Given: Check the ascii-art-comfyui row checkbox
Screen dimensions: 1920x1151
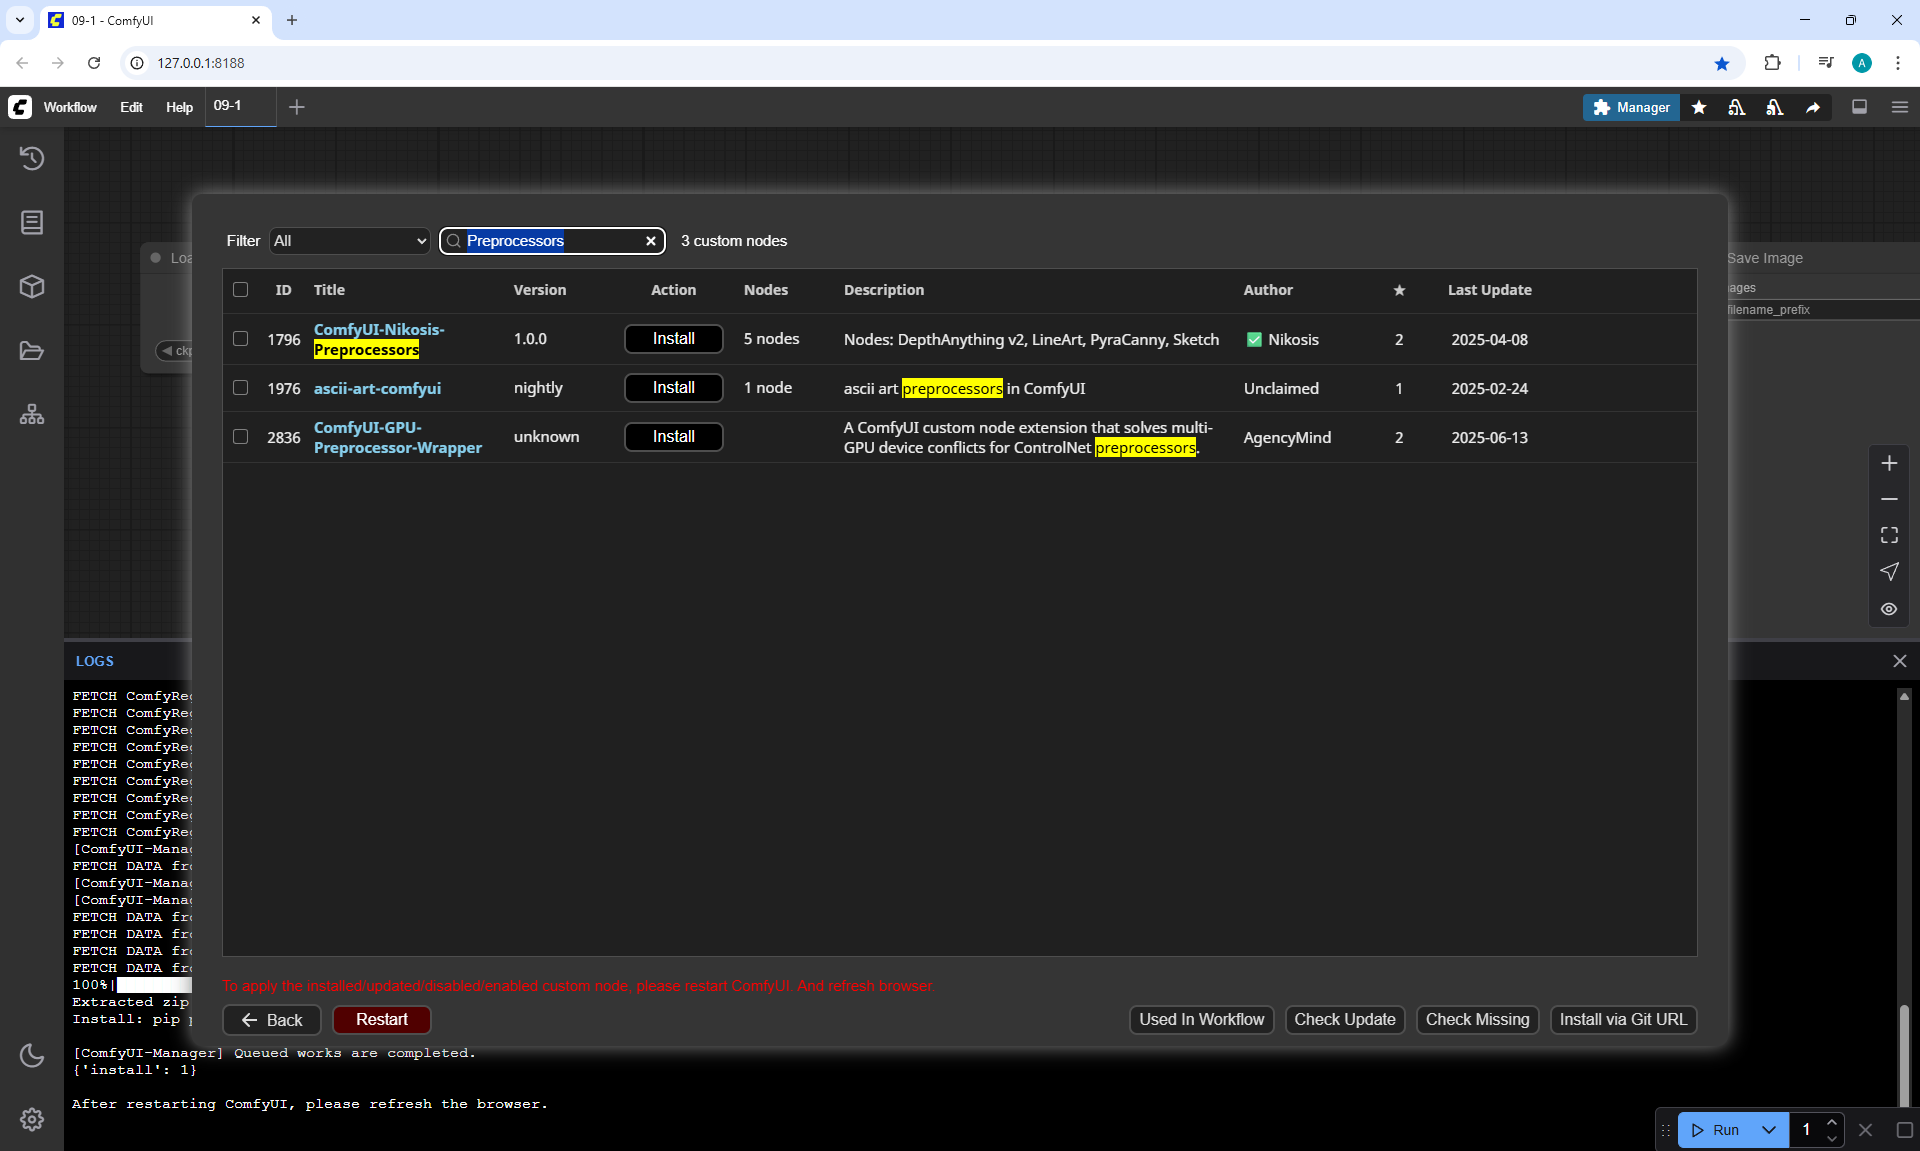Looking at the screenshot, I should (x=240, y=388).
